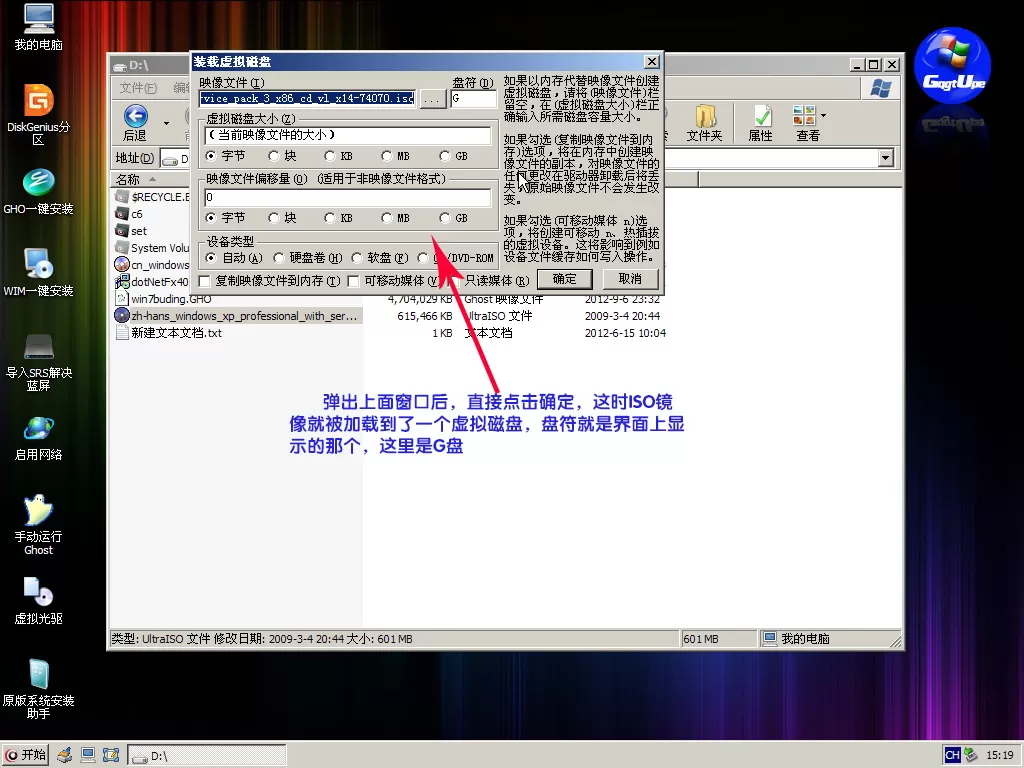The width and height of the screenshot is (1024, 768).
Task: Select MB radio for virtual disk size
Action: (388, 156)
